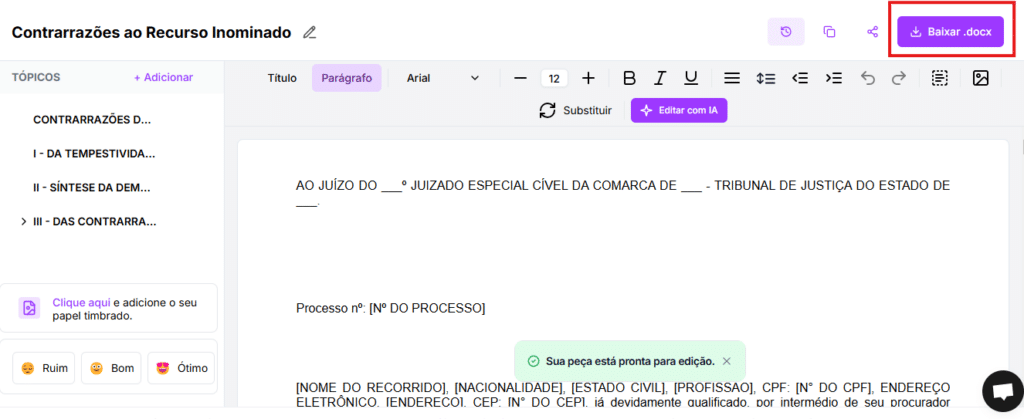The width and height of the screenshot is (1024, 419).
Task: Open the line spacing icon
Action: coord(765,78)
